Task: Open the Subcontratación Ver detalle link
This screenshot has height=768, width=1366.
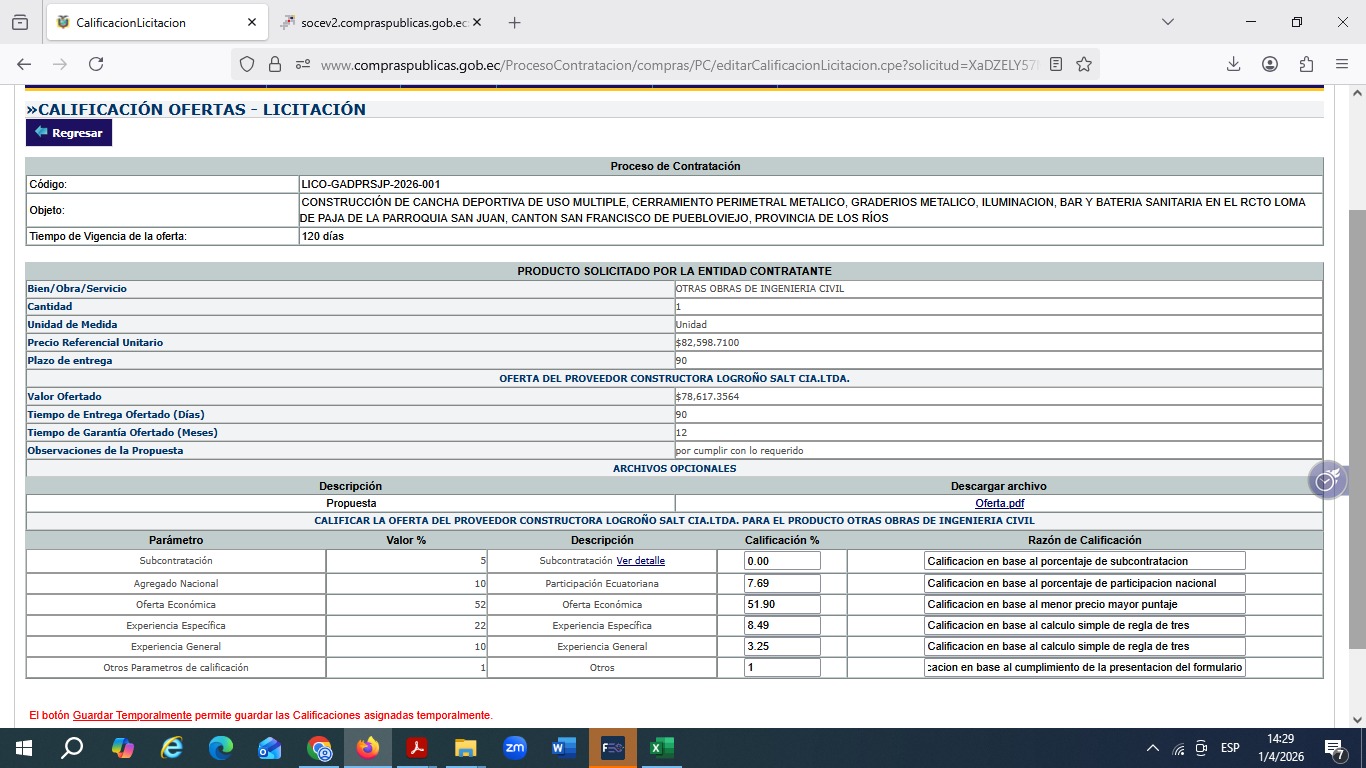Action: 640,561
